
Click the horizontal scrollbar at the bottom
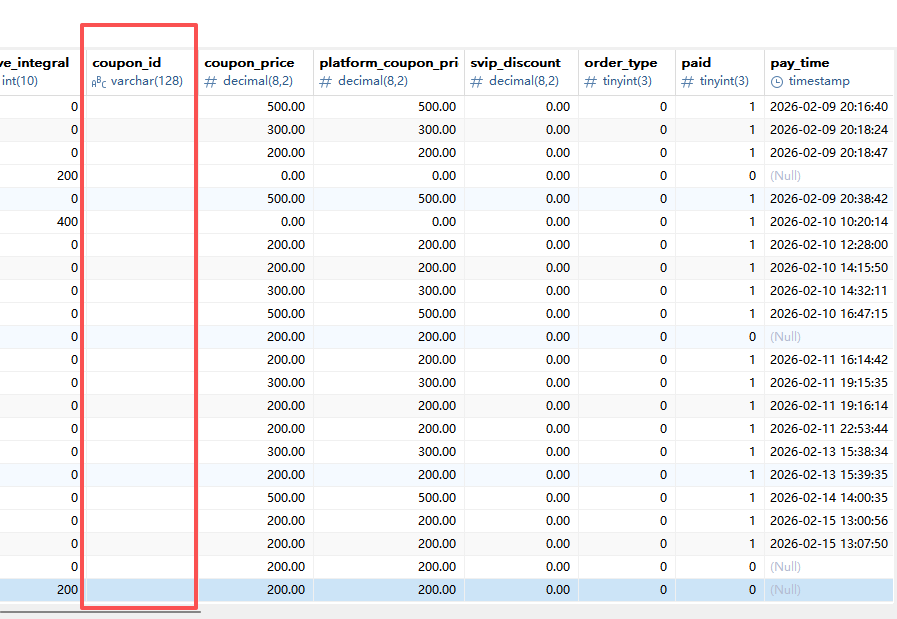tap(100, 610)
